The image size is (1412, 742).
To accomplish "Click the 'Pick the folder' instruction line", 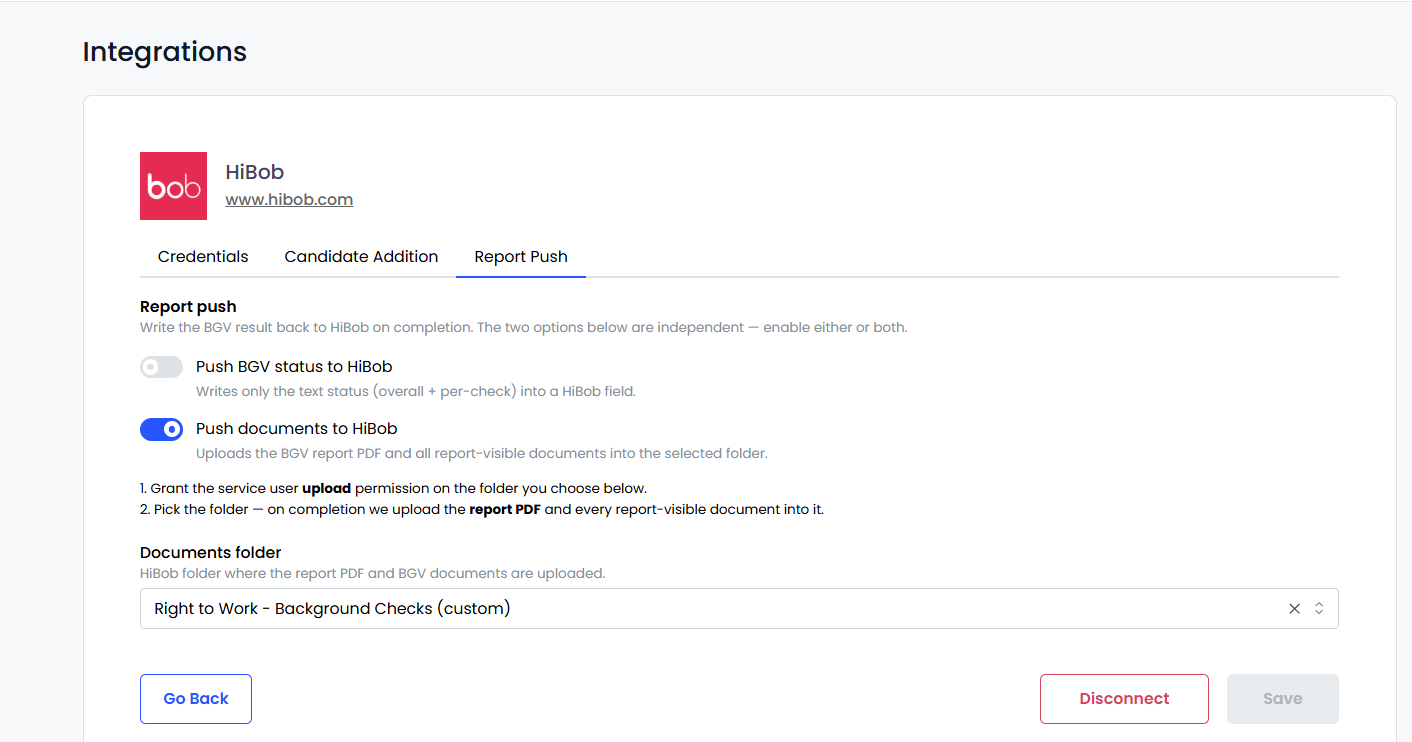I will 482,510.
